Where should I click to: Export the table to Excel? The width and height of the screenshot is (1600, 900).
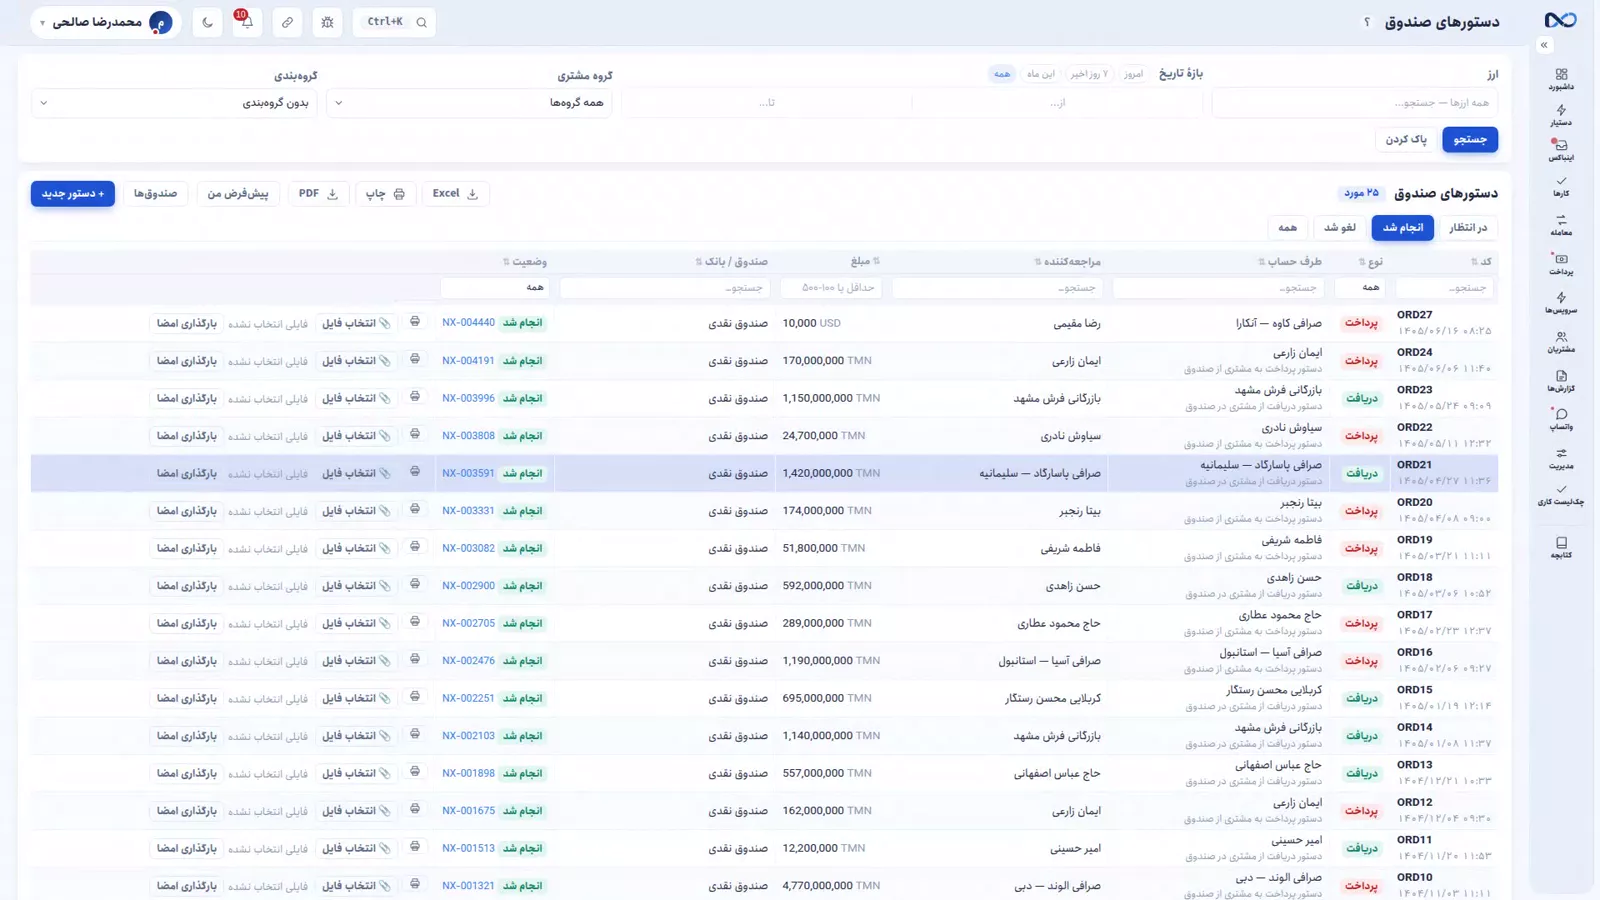pyautogui.click(x=455, y=194)
